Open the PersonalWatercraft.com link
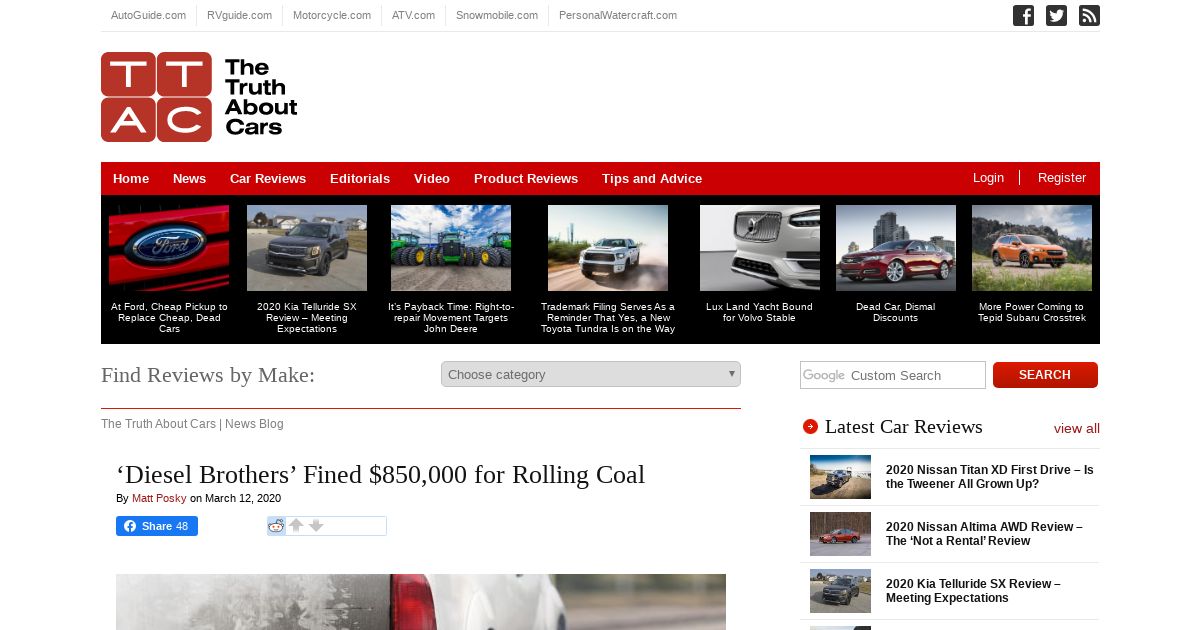The height and width of the screenshot is (630, 1200). click(x=618, y=15)
